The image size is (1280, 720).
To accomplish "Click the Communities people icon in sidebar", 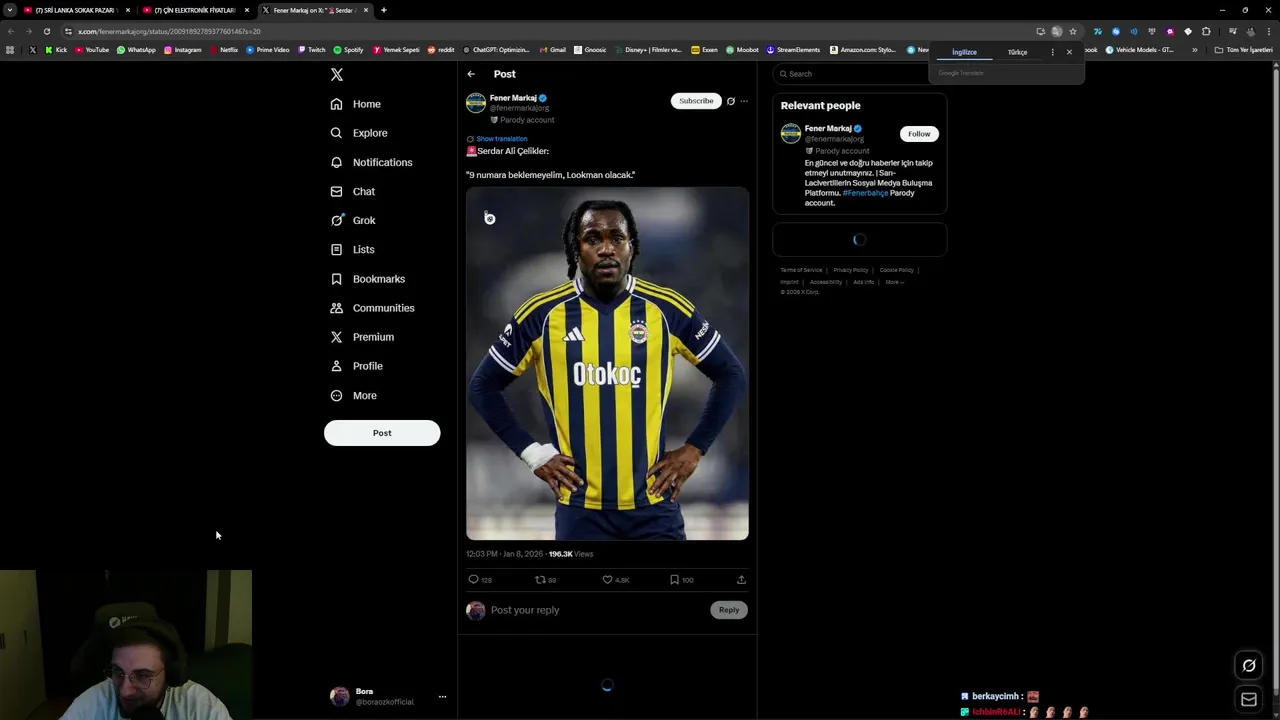I will tap(336, 308).
